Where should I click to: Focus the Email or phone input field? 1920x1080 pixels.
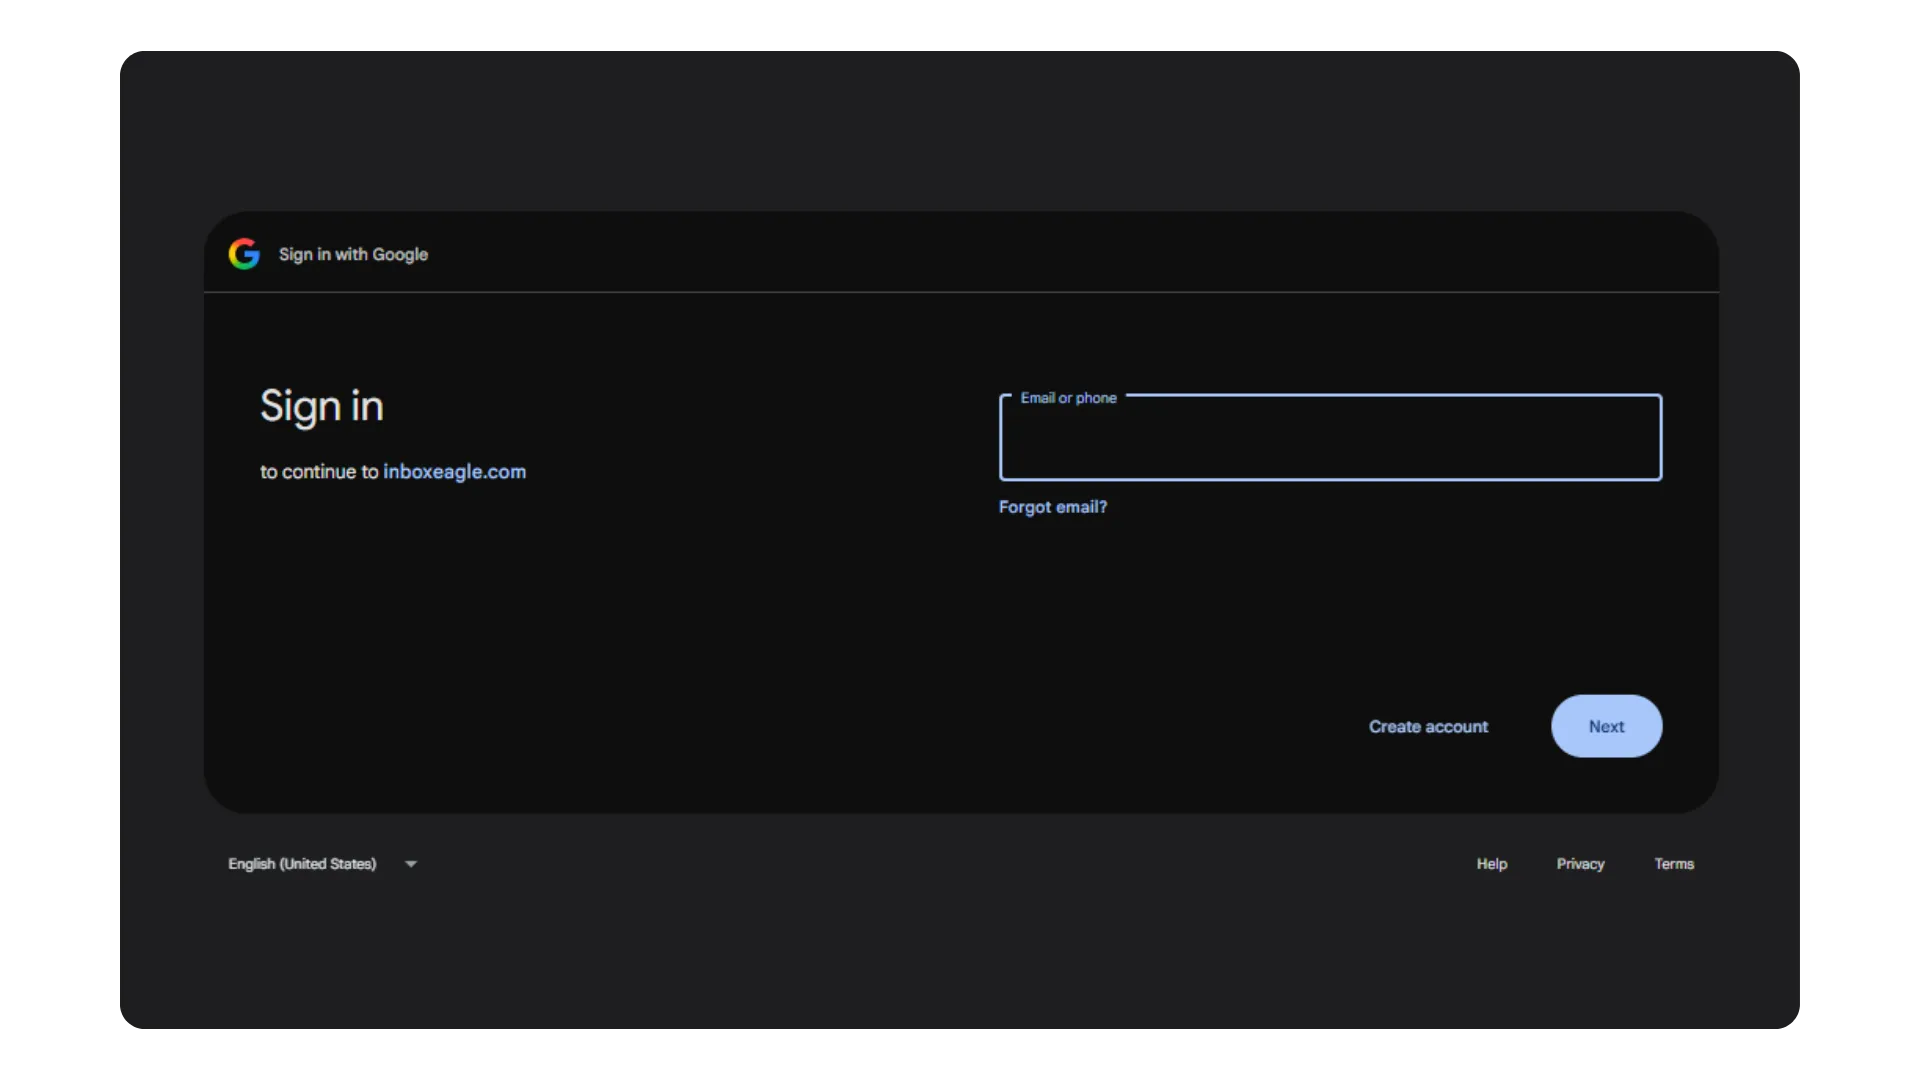pos(1330,437)
